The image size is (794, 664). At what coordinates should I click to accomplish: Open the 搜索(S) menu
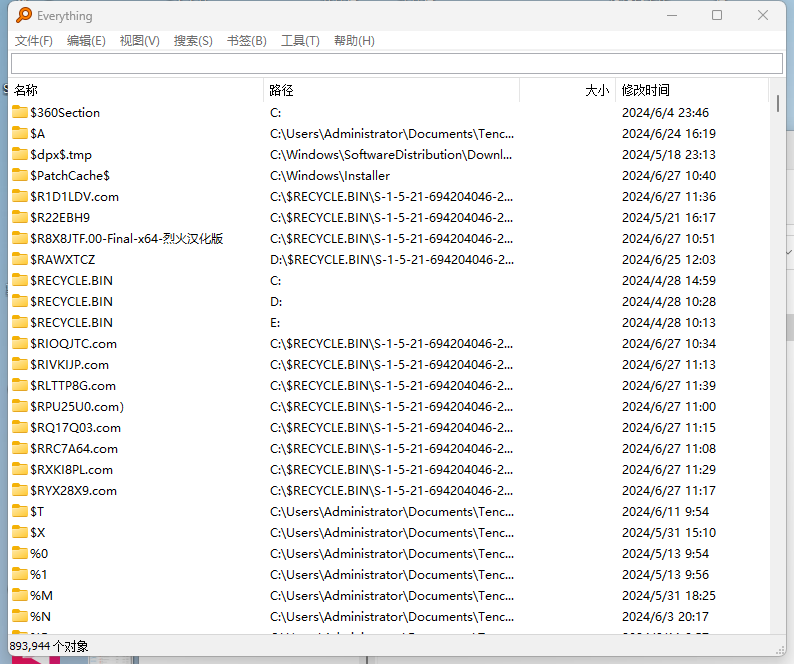point(193,41)
